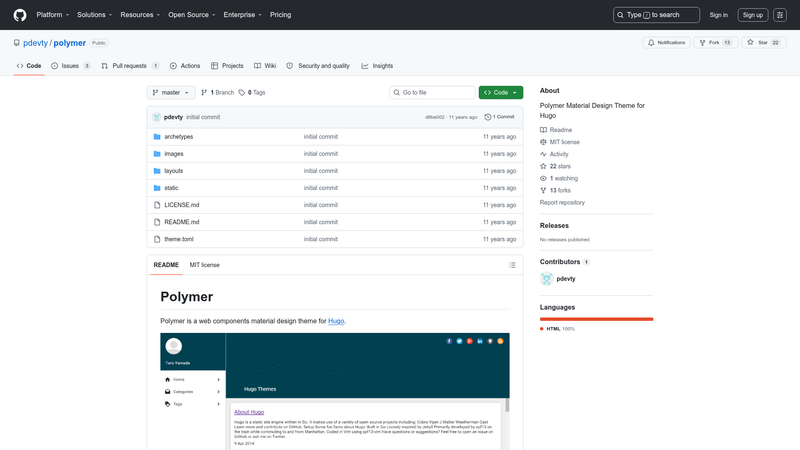Switch to the Issues tab
800x450 pixels.
pyautogui.click(x=71, y=66)
